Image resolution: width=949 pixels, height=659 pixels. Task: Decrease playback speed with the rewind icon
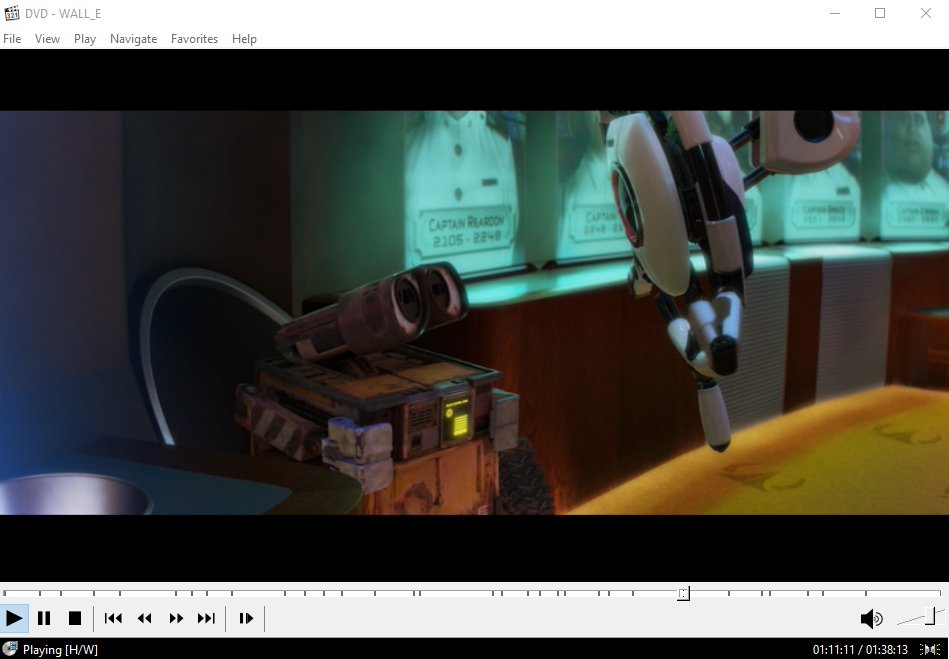tap(145, 618)
